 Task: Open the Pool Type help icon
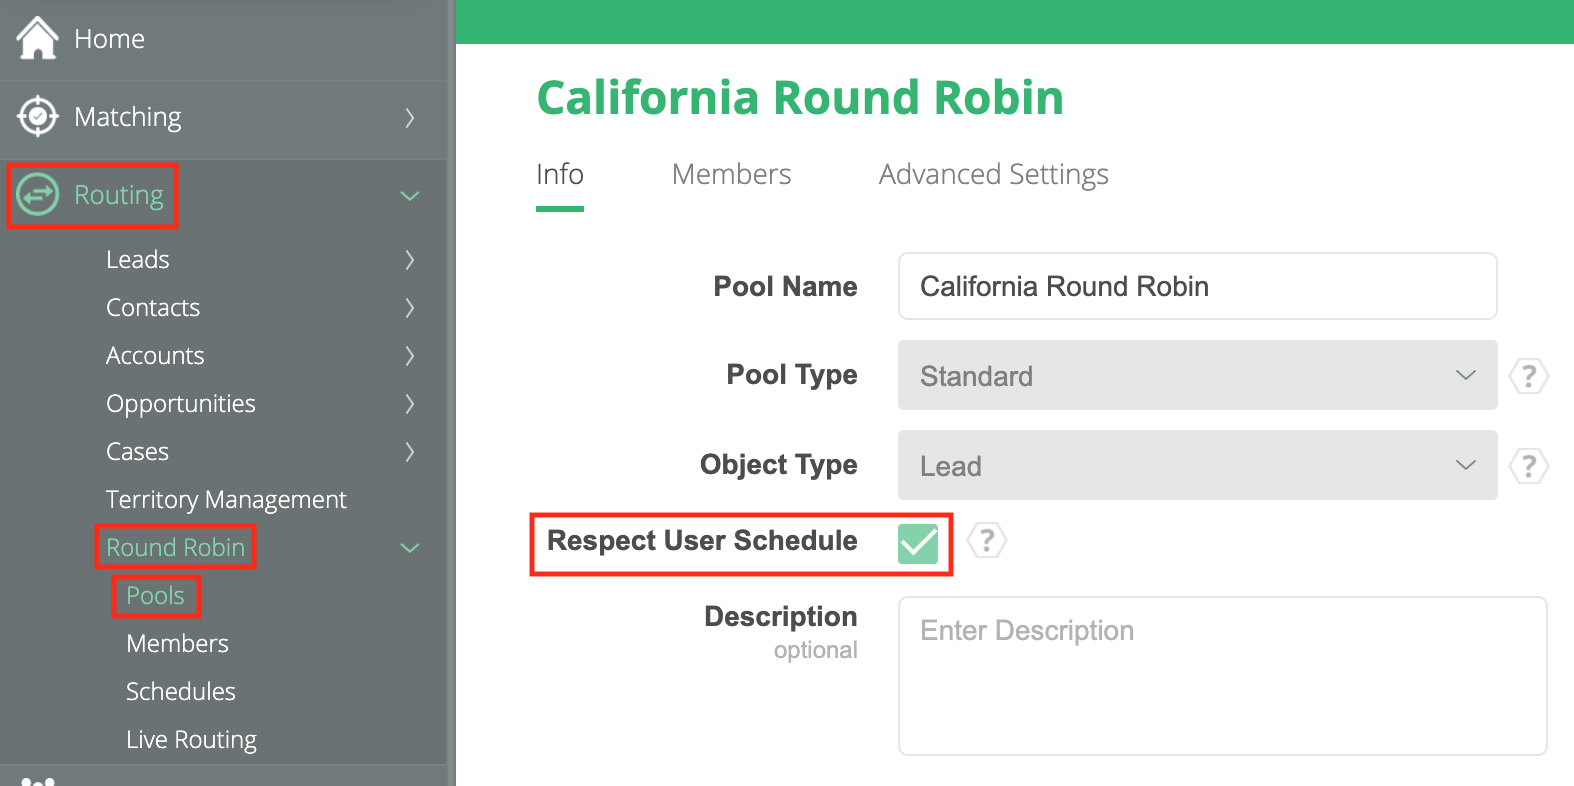[x=1528, y=376]
